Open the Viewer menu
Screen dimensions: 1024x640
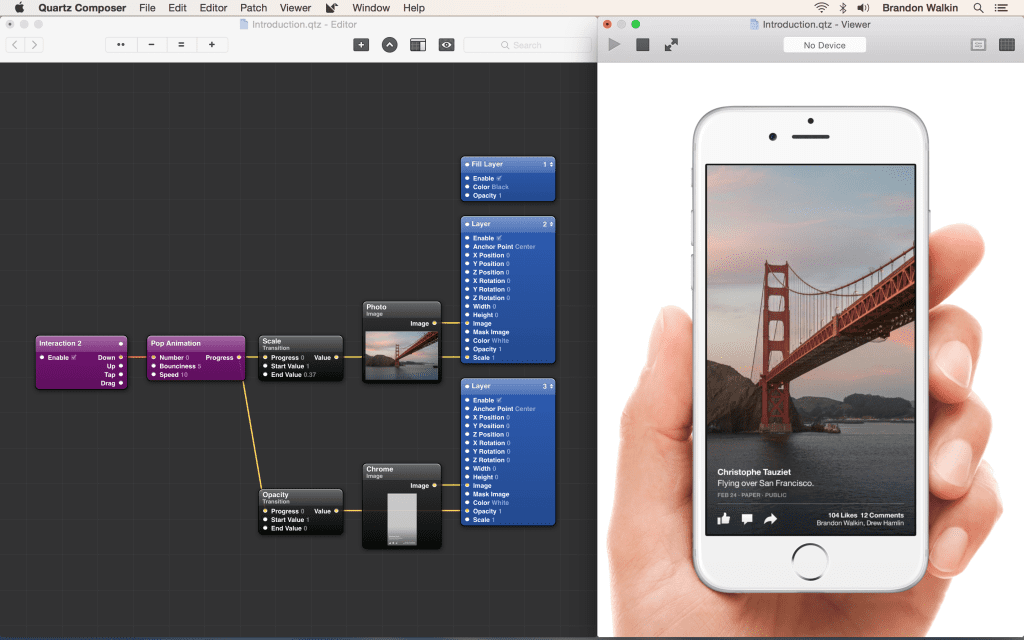tap(295, 8)
